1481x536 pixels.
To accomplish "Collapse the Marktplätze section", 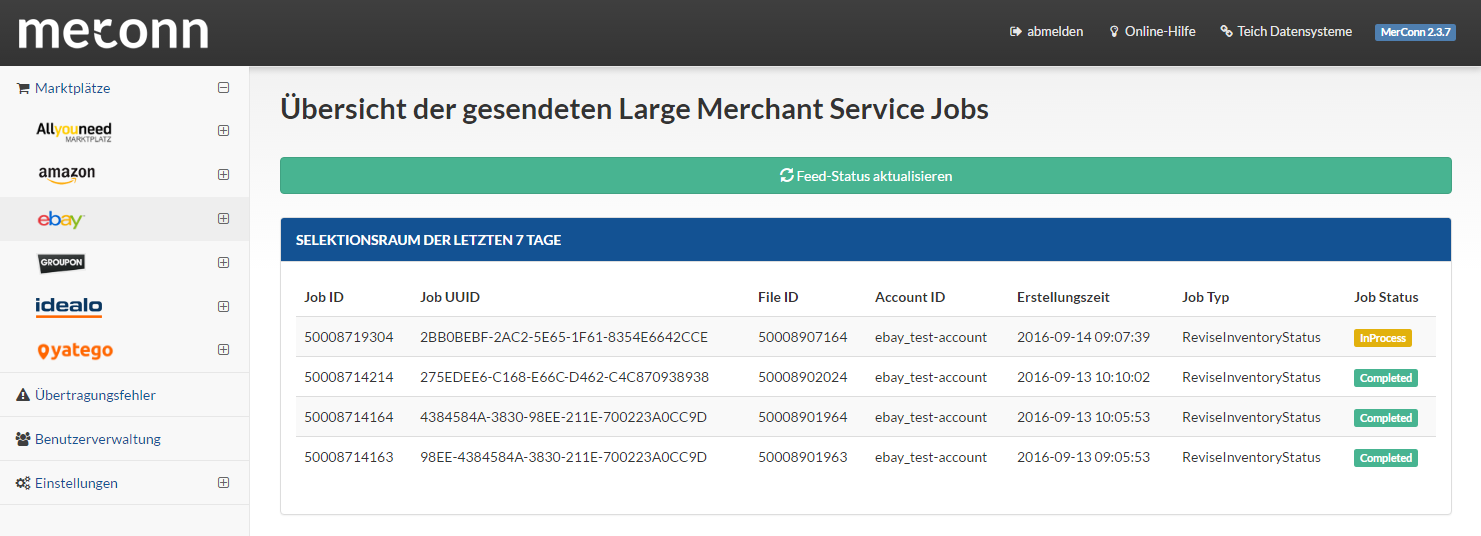I will pos(223,88).
